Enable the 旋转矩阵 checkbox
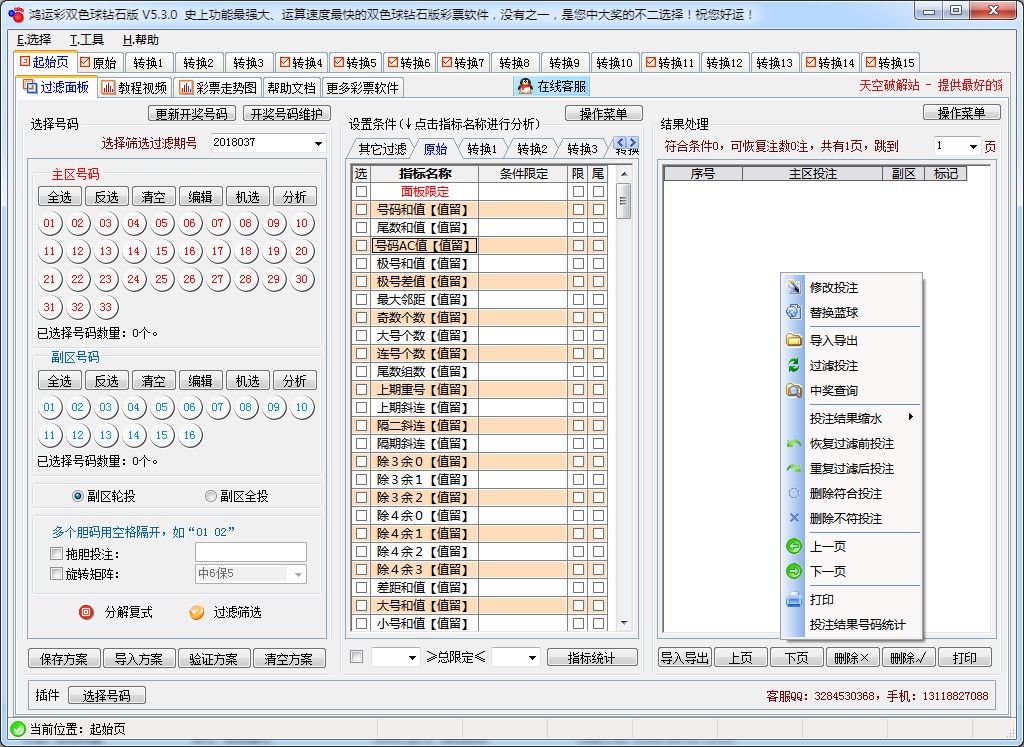Viewport: 1024px width, 747px height. pos(58,573)
